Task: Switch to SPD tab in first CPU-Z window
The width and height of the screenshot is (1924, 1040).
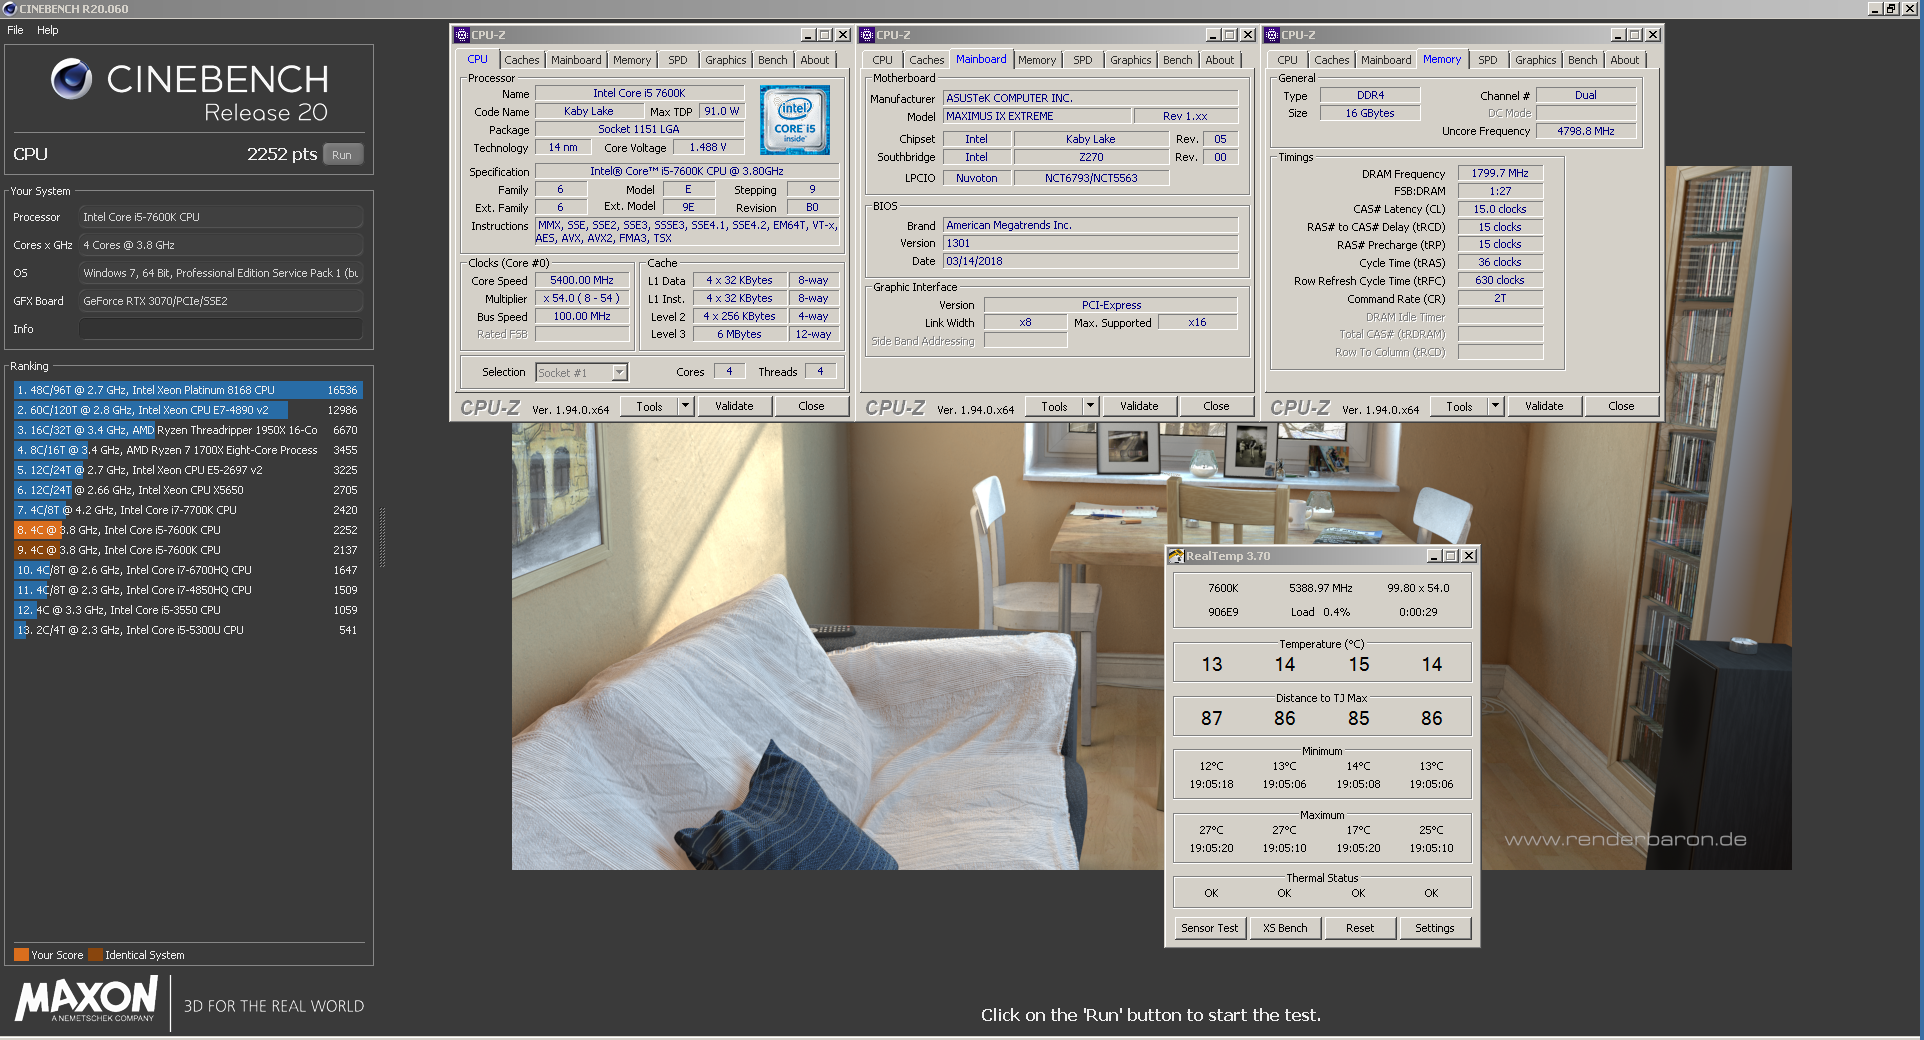Action: click(x=678, y=60)
